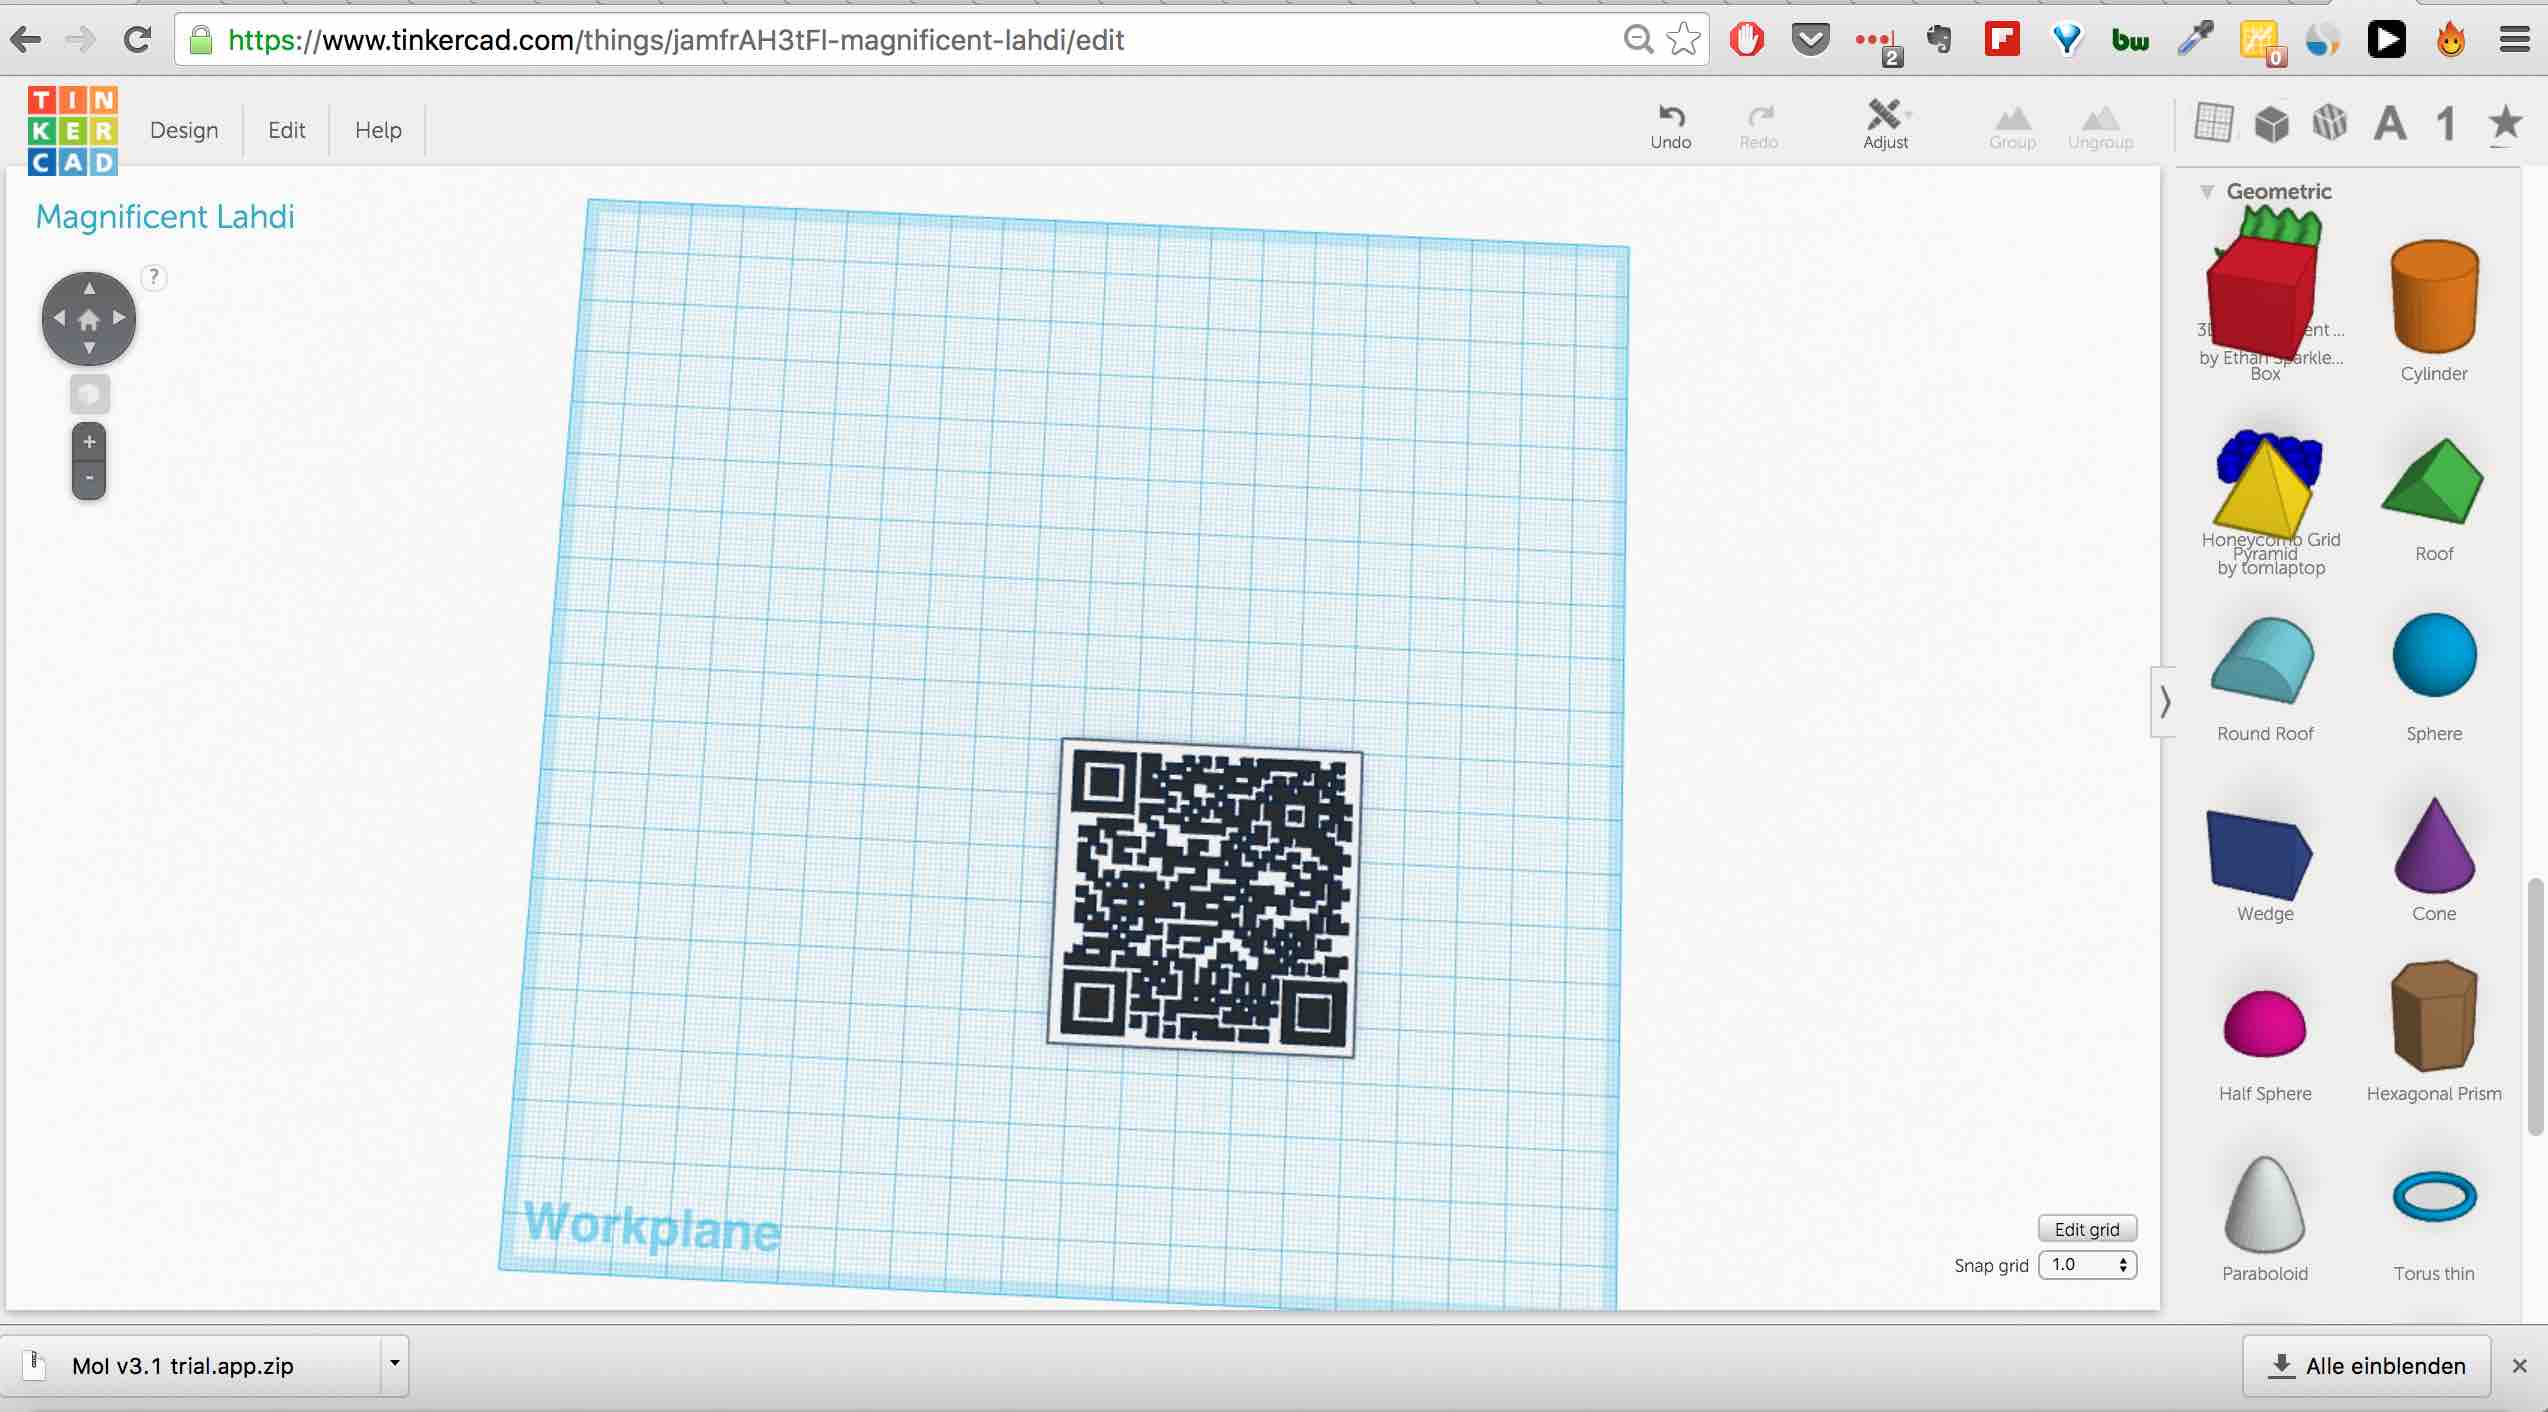This screenshot has width=2548, height=1412.
Task: Collapse the shapes side panel chevron
Action: [x=2164, y=702]
